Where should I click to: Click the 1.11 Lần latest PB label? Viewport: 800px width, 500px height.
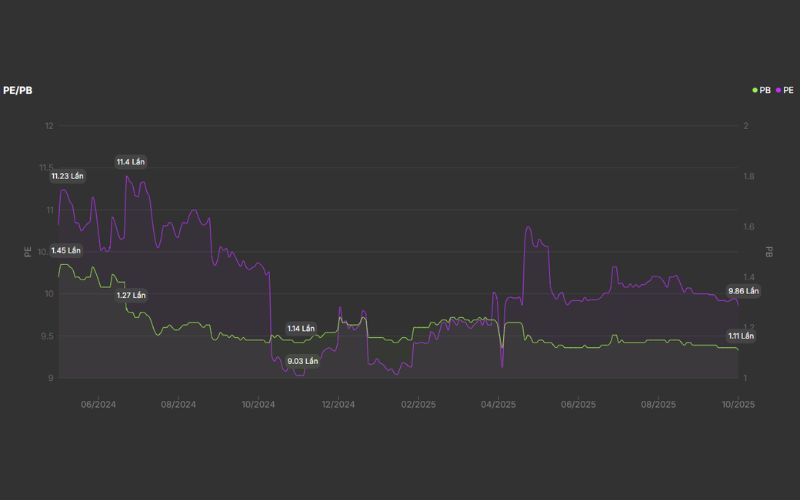(741, 336)
